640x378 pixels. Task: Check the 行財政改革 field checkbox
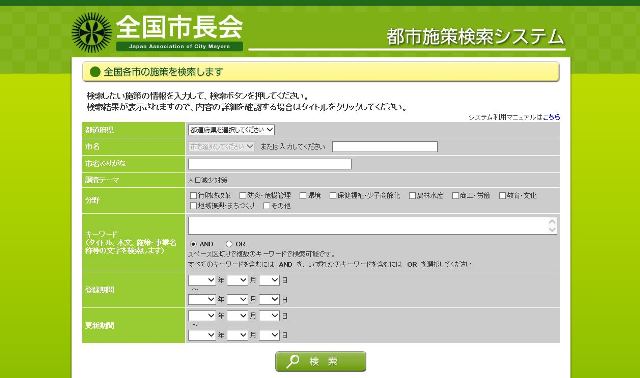coord(193,196)
